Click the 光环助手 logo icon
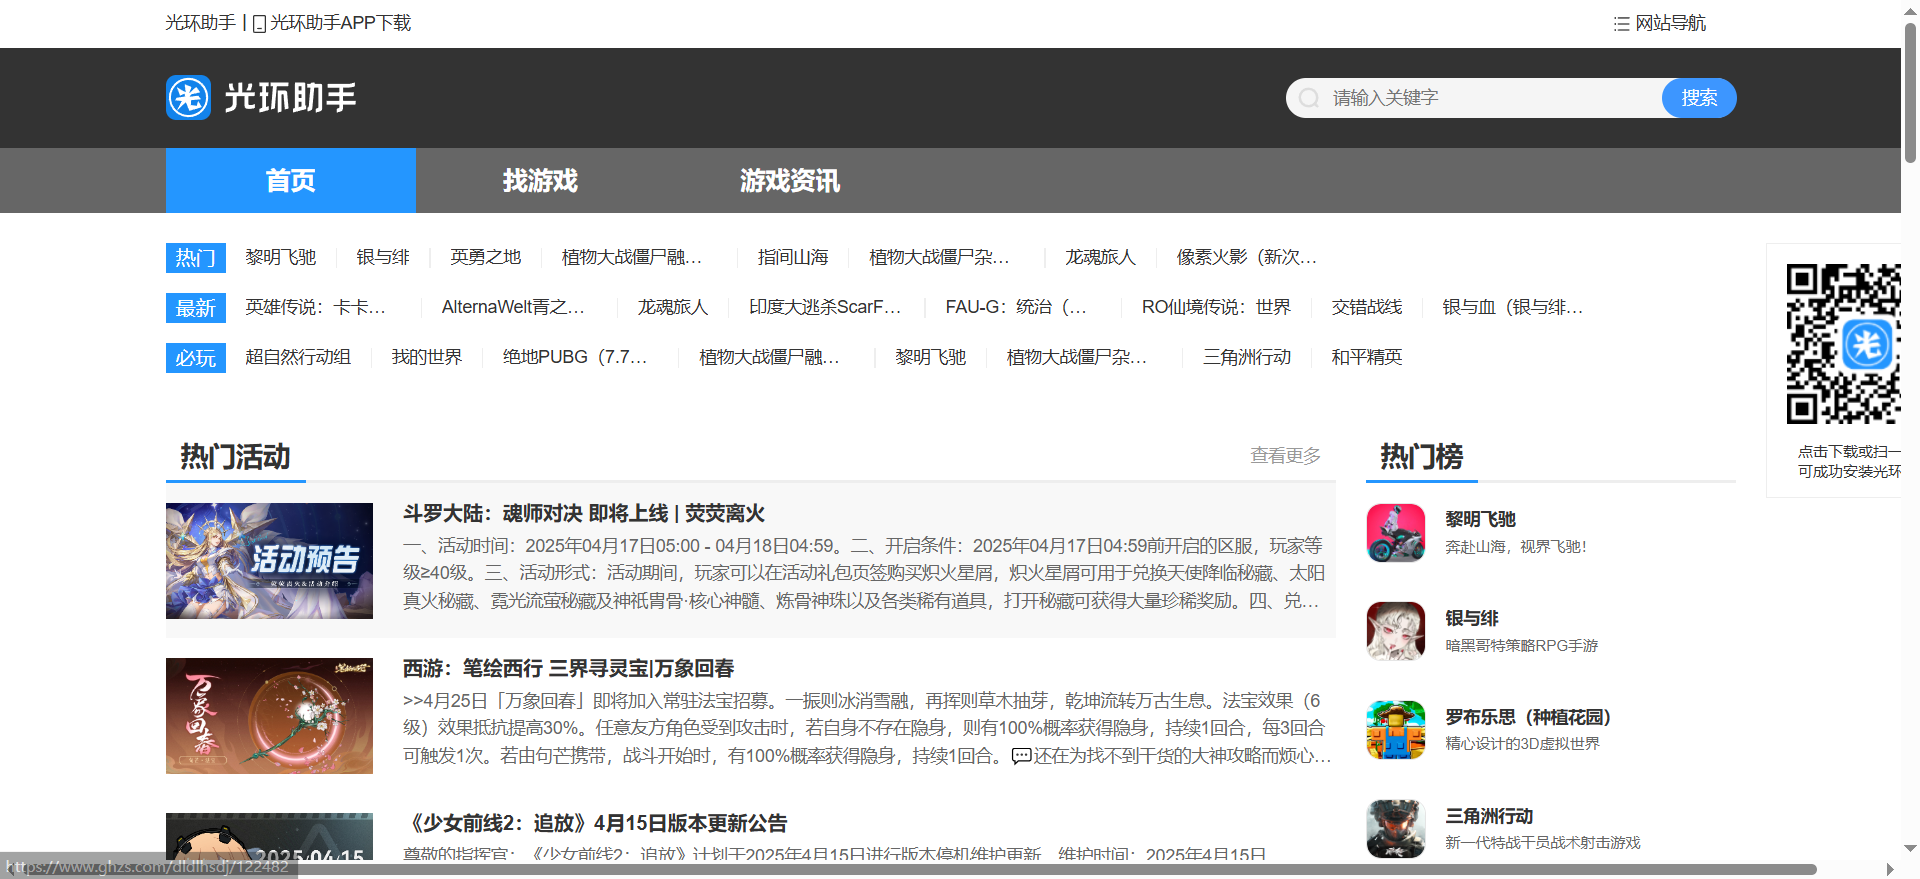Screen dimensions: 1920x879 coord(188,98)
